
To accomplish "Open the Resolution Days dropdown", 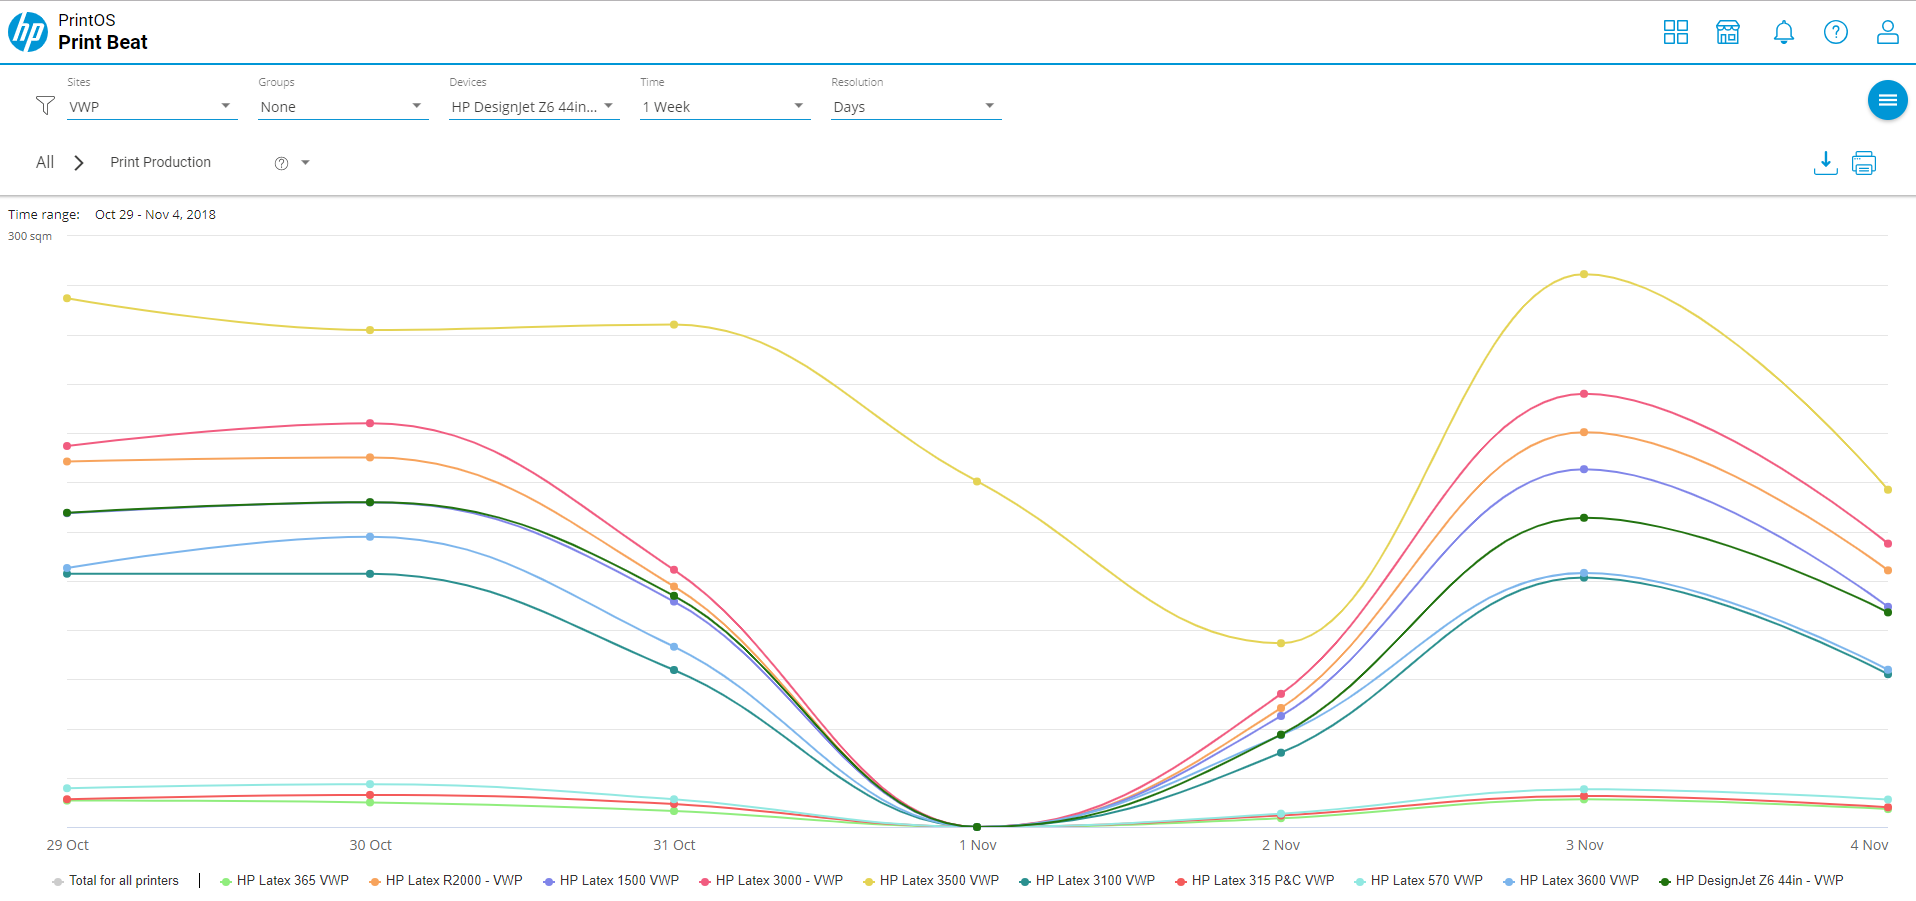I will pyautogui.click(x=916, y=107).
